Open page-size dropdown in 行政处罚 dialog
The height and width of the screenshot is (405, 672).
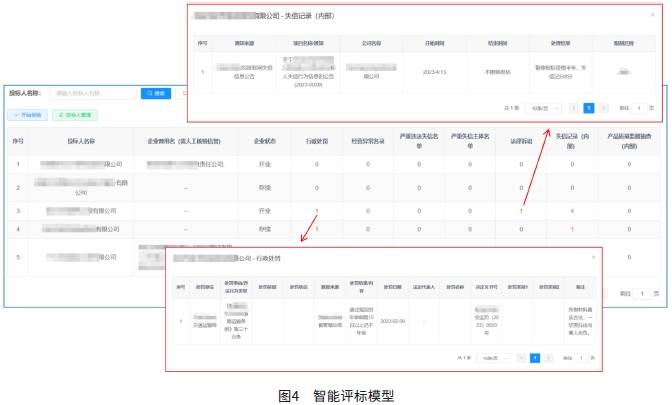pyautogui.click(x=494, y=358)
